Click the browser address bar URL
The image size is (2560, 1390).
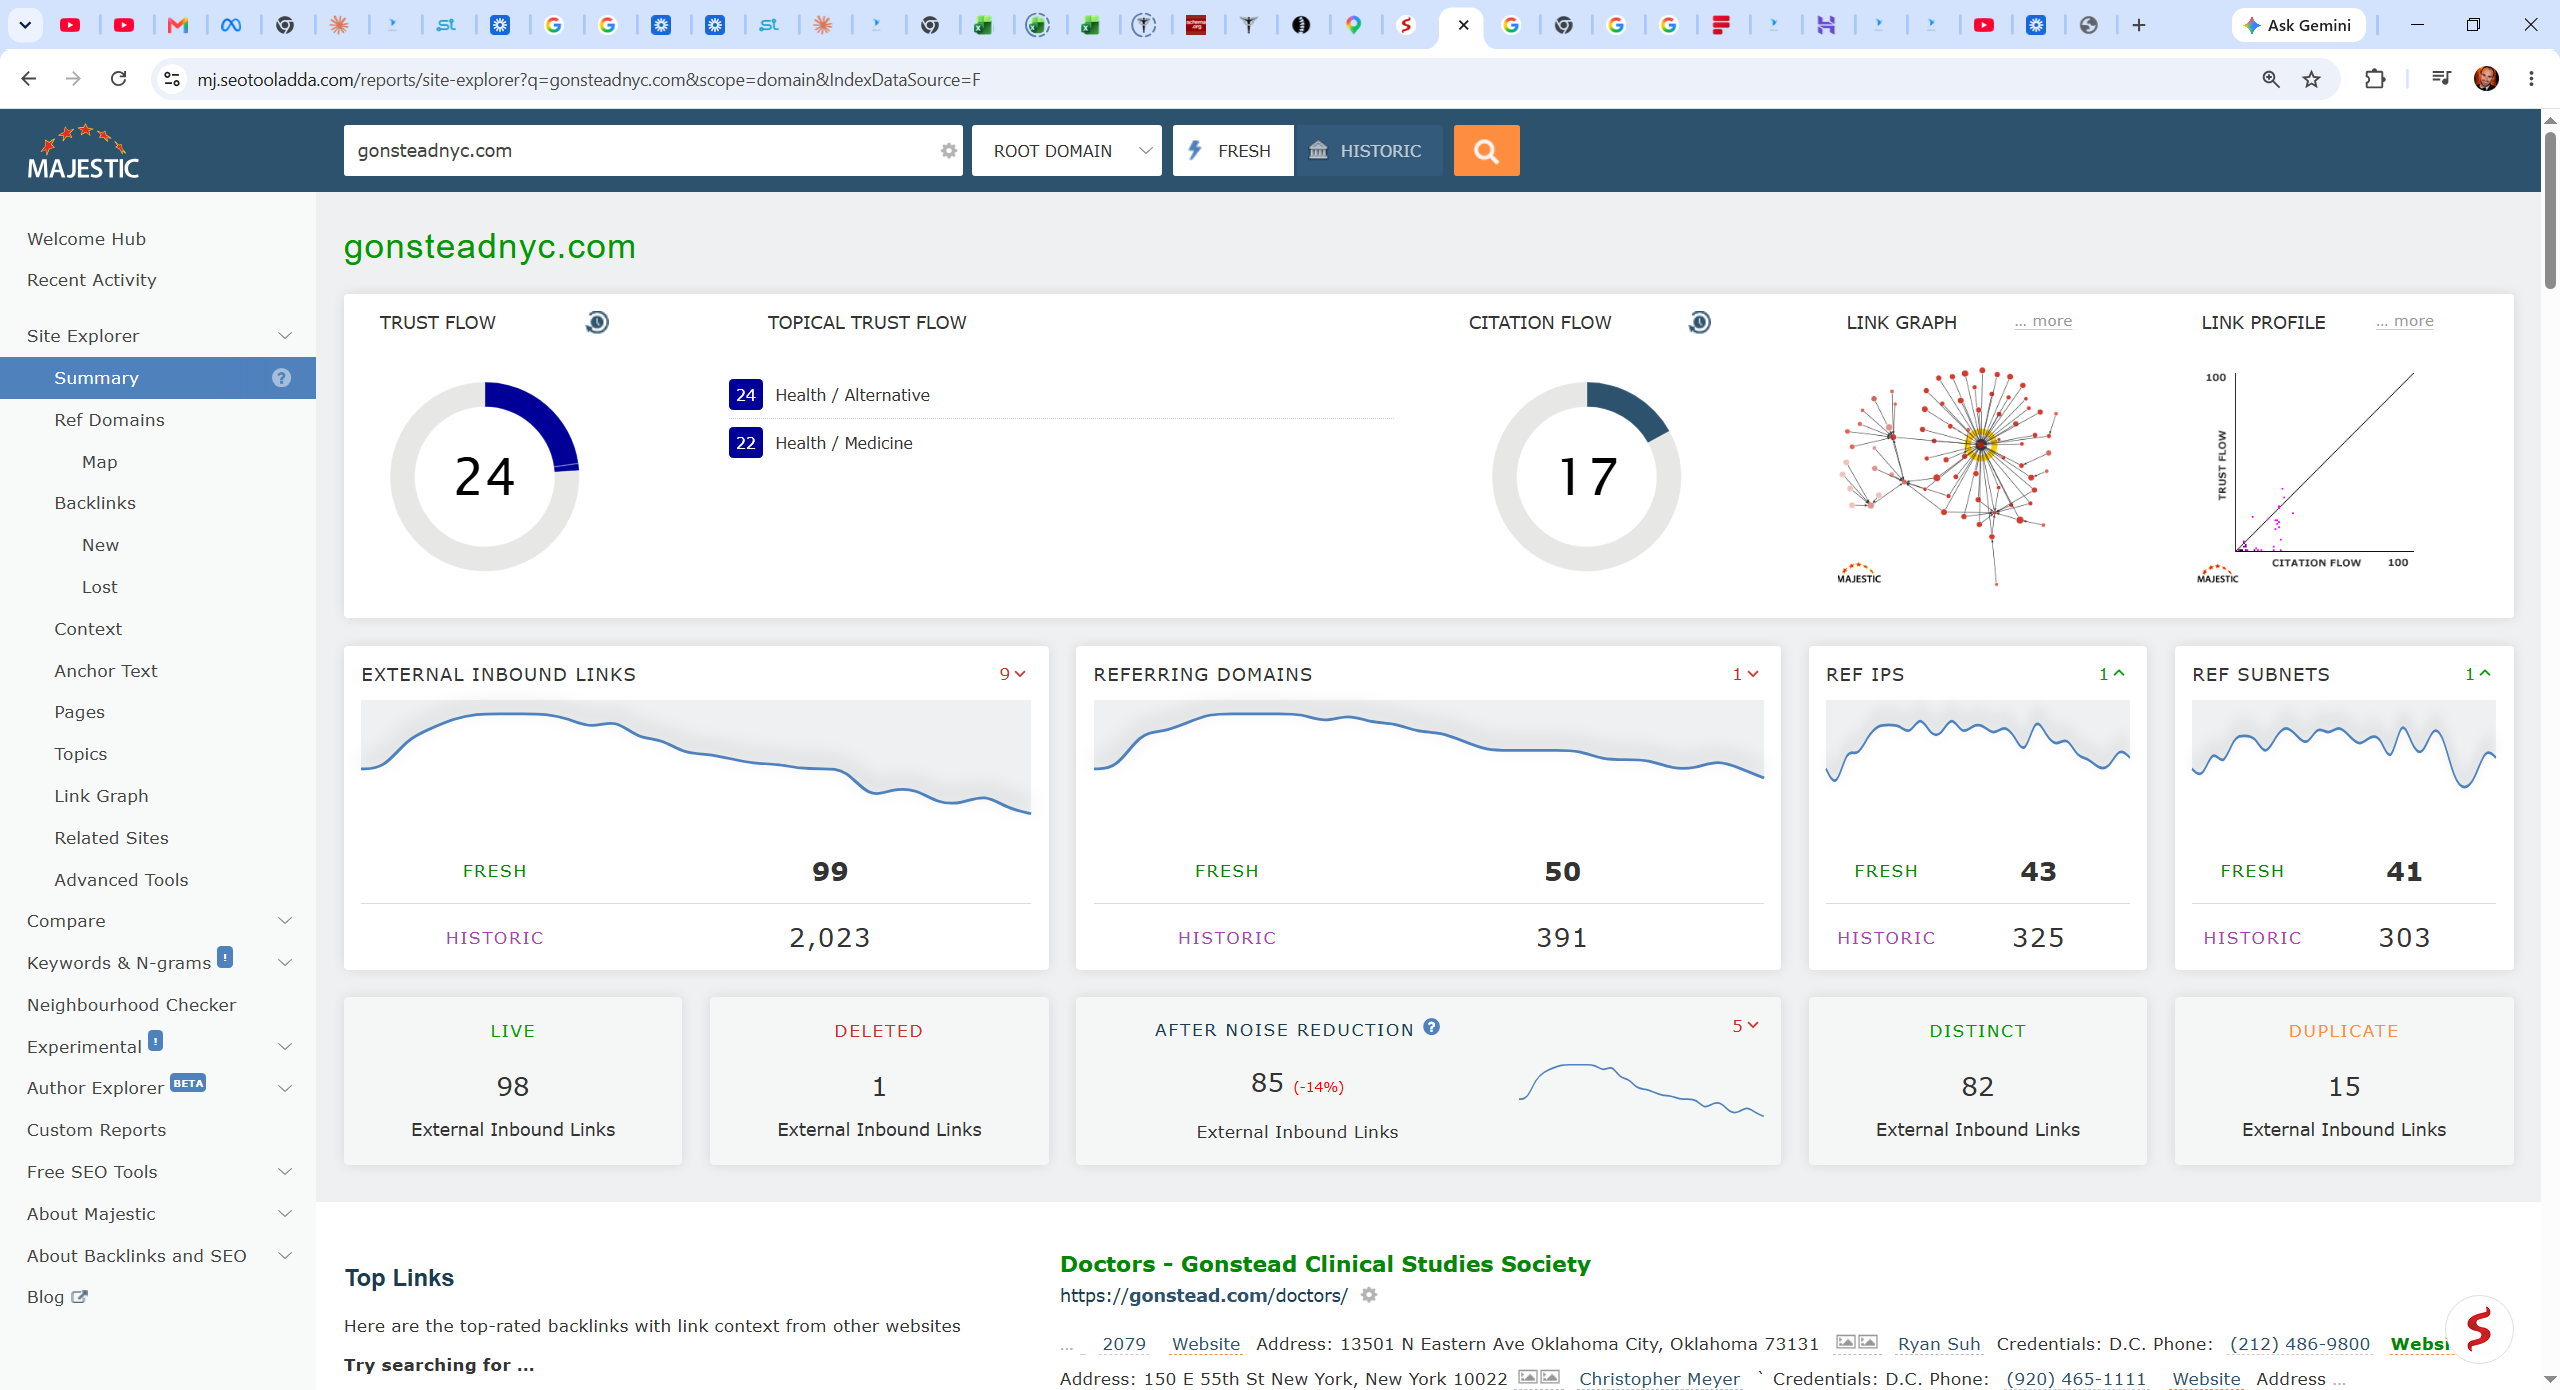pos(588,79)
